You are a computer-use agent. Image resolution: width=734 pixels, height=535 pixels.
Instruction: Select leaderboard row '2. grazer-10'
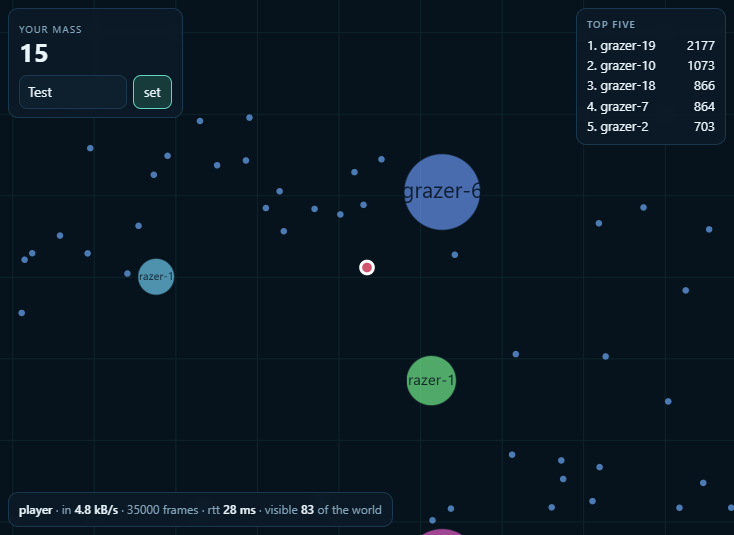pyautogui.click(x=650, y=66)
